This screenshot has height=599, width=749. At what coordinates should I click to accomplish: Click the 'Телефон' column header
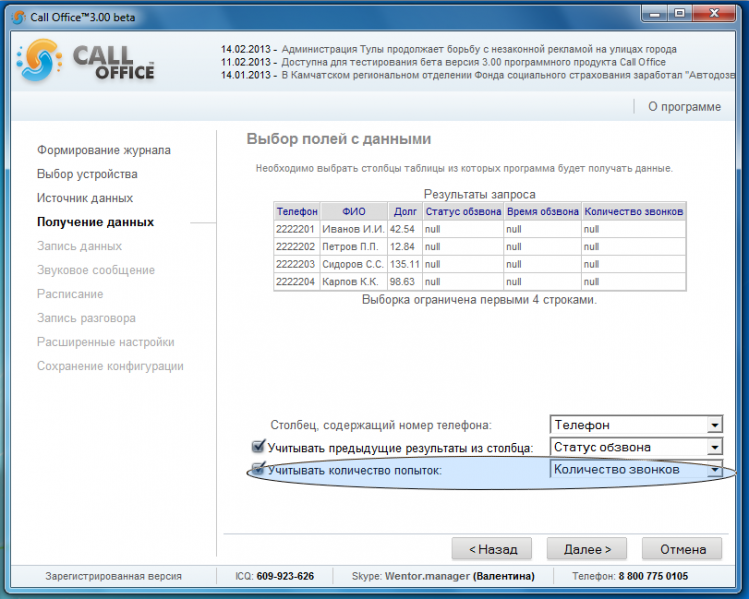[297, 211]
